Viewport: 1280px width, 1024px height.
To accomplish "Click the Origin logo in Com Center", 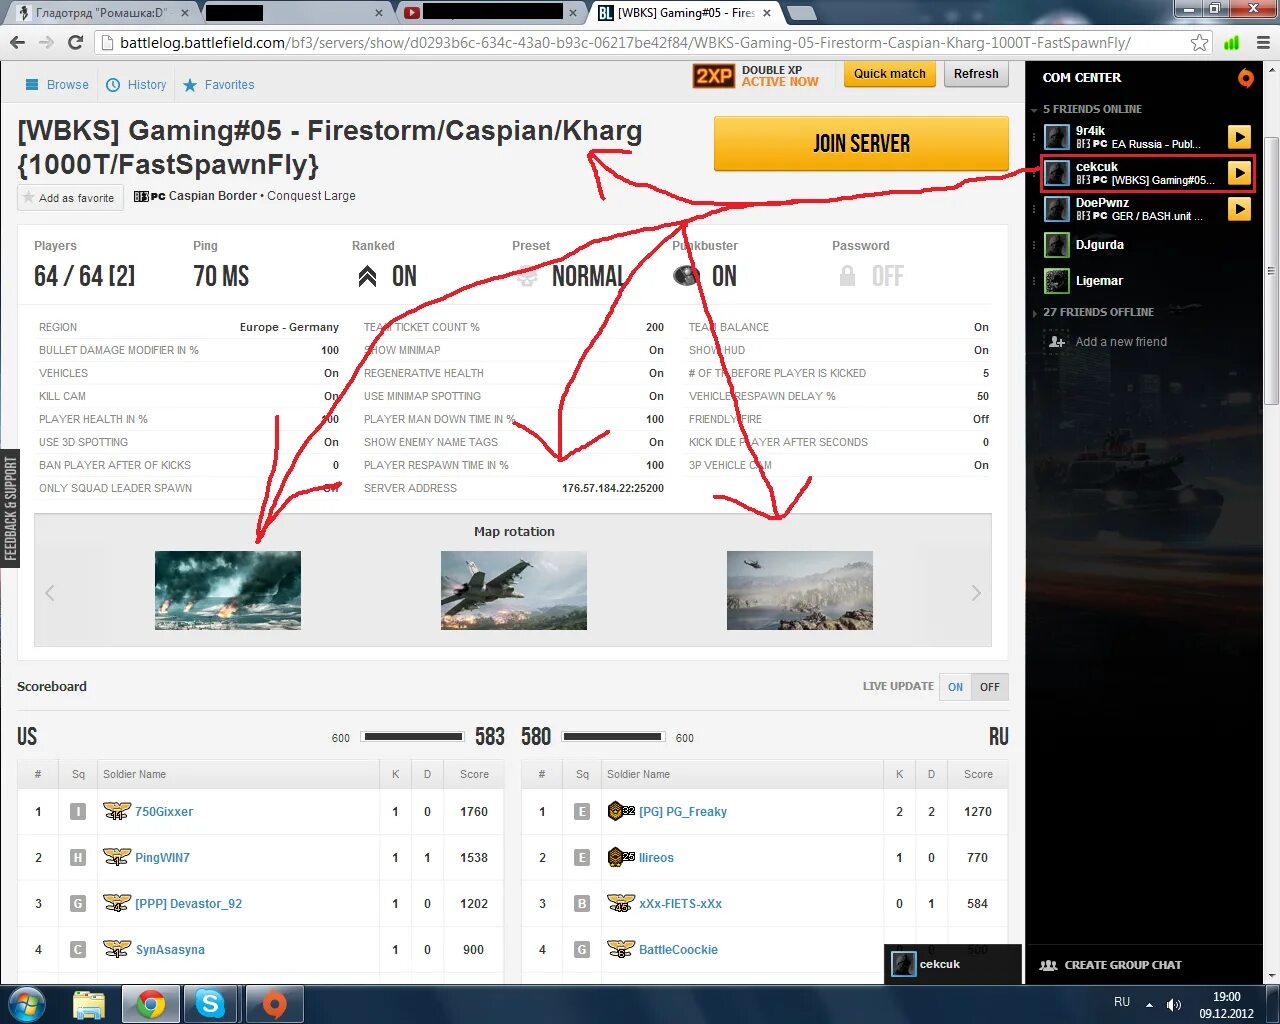I will [x=1245, y=78].
